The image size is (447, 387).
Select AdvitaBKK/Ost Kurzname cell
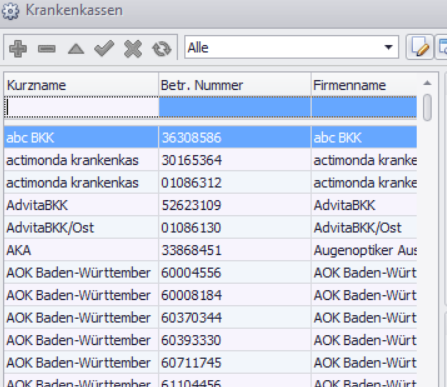point(81,228)
